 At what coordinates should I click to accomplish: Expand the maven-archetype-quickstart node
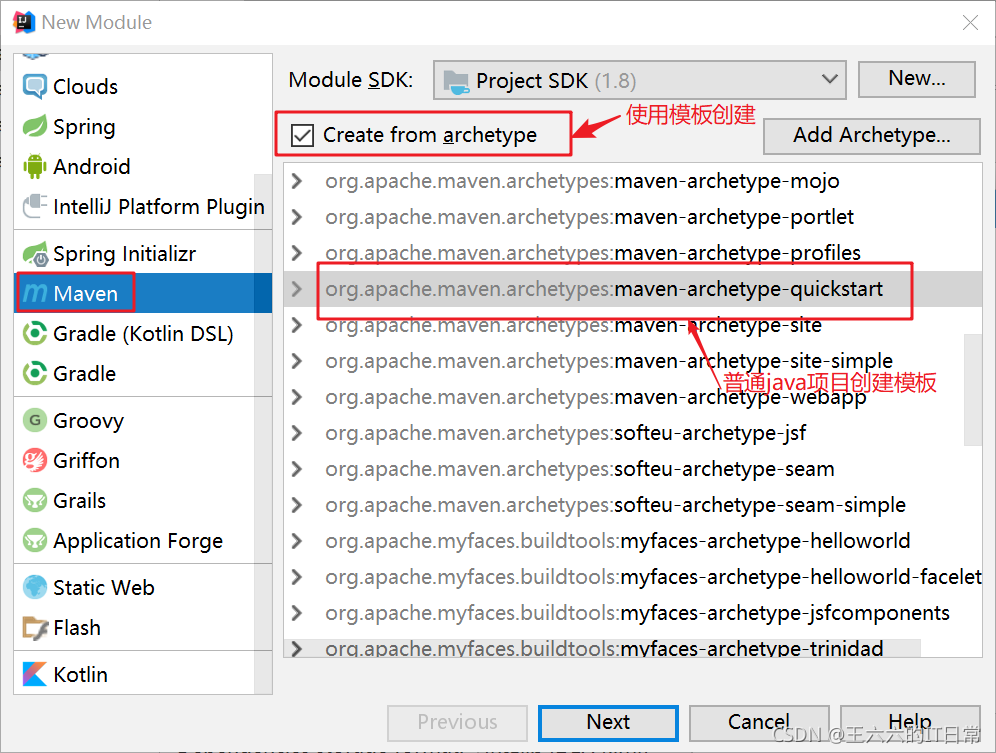coord(296,289)
